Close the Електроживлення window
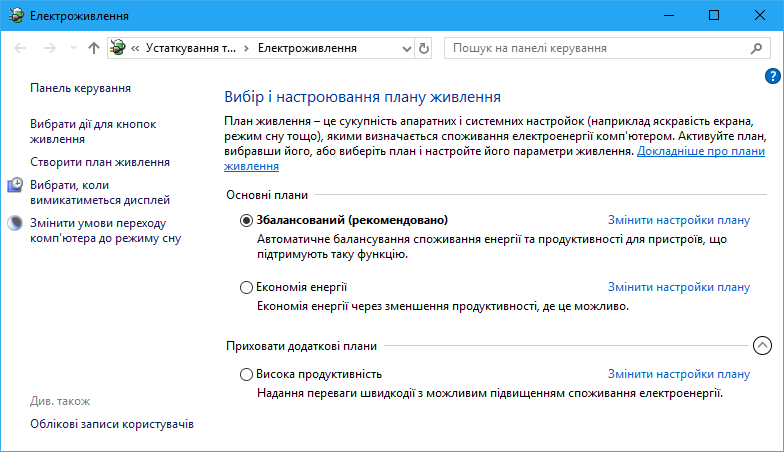Viewport: 784px width, 452px height. pyautogui.click(x=760, y=16)
